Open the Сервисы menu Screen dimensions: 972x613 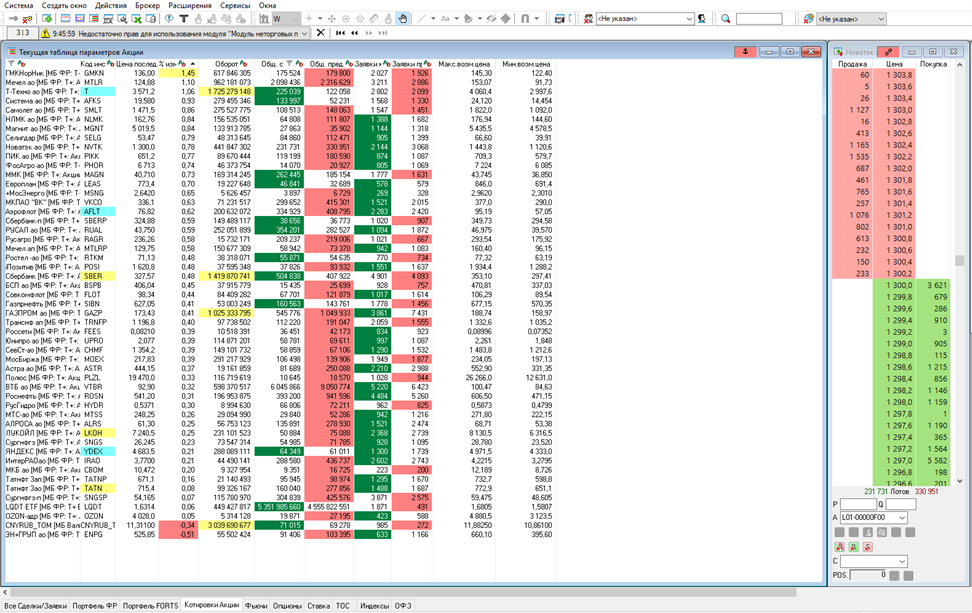point(235,5)
